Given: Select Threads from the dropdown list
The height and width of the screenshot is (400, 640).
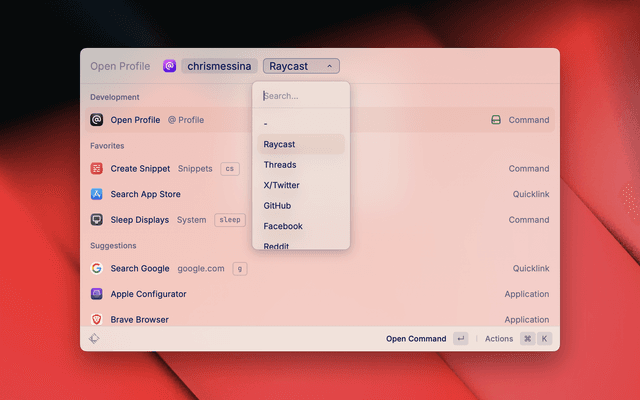Looking at the screenshot, I should click(x=280, y=165).
